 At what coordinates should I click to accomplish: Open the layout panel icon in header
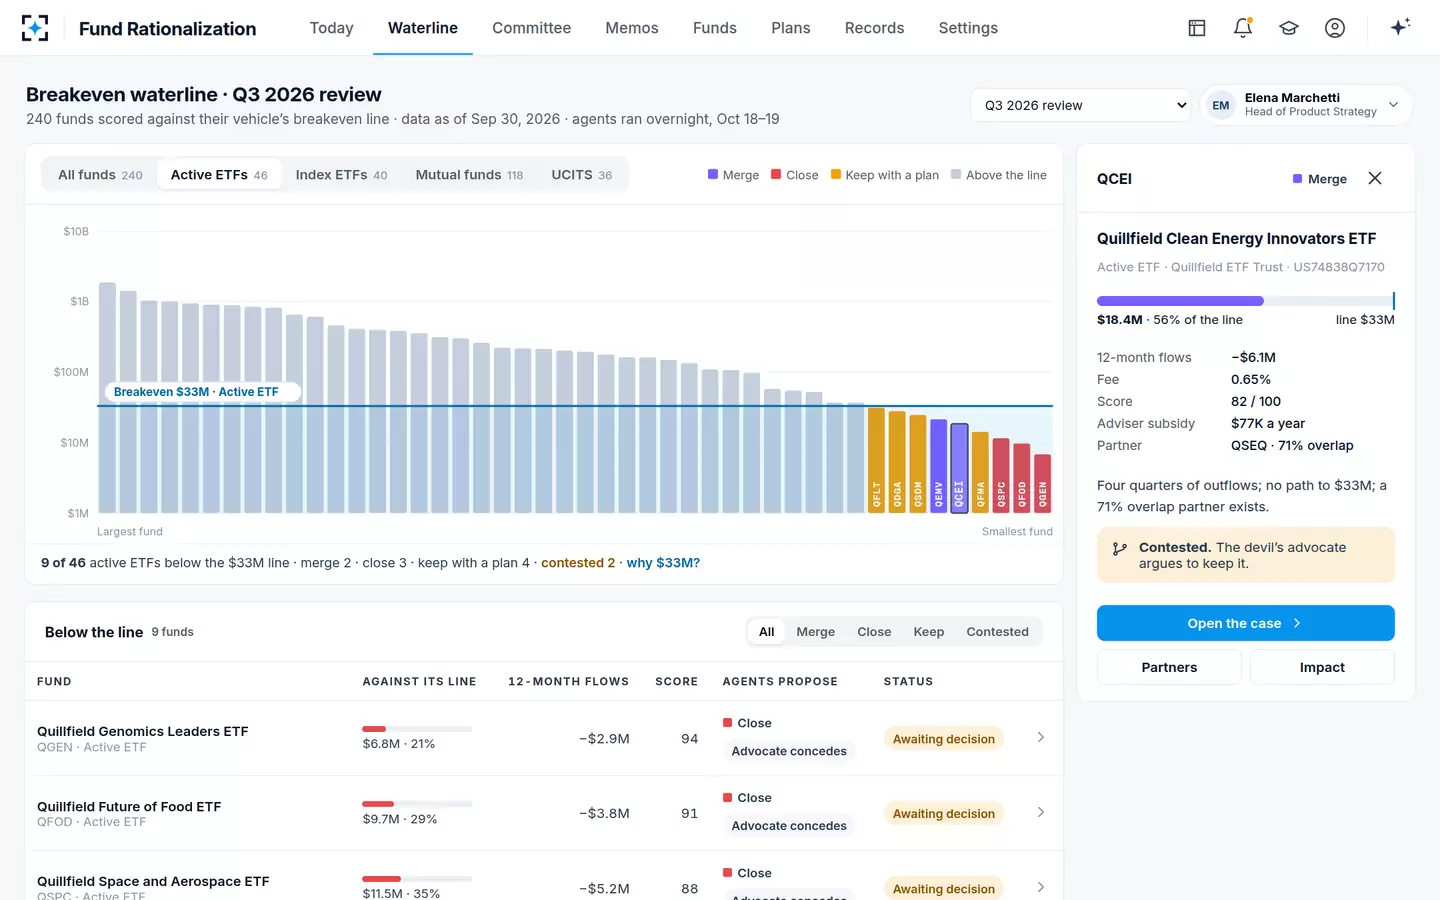click(x=1197, y=28)
